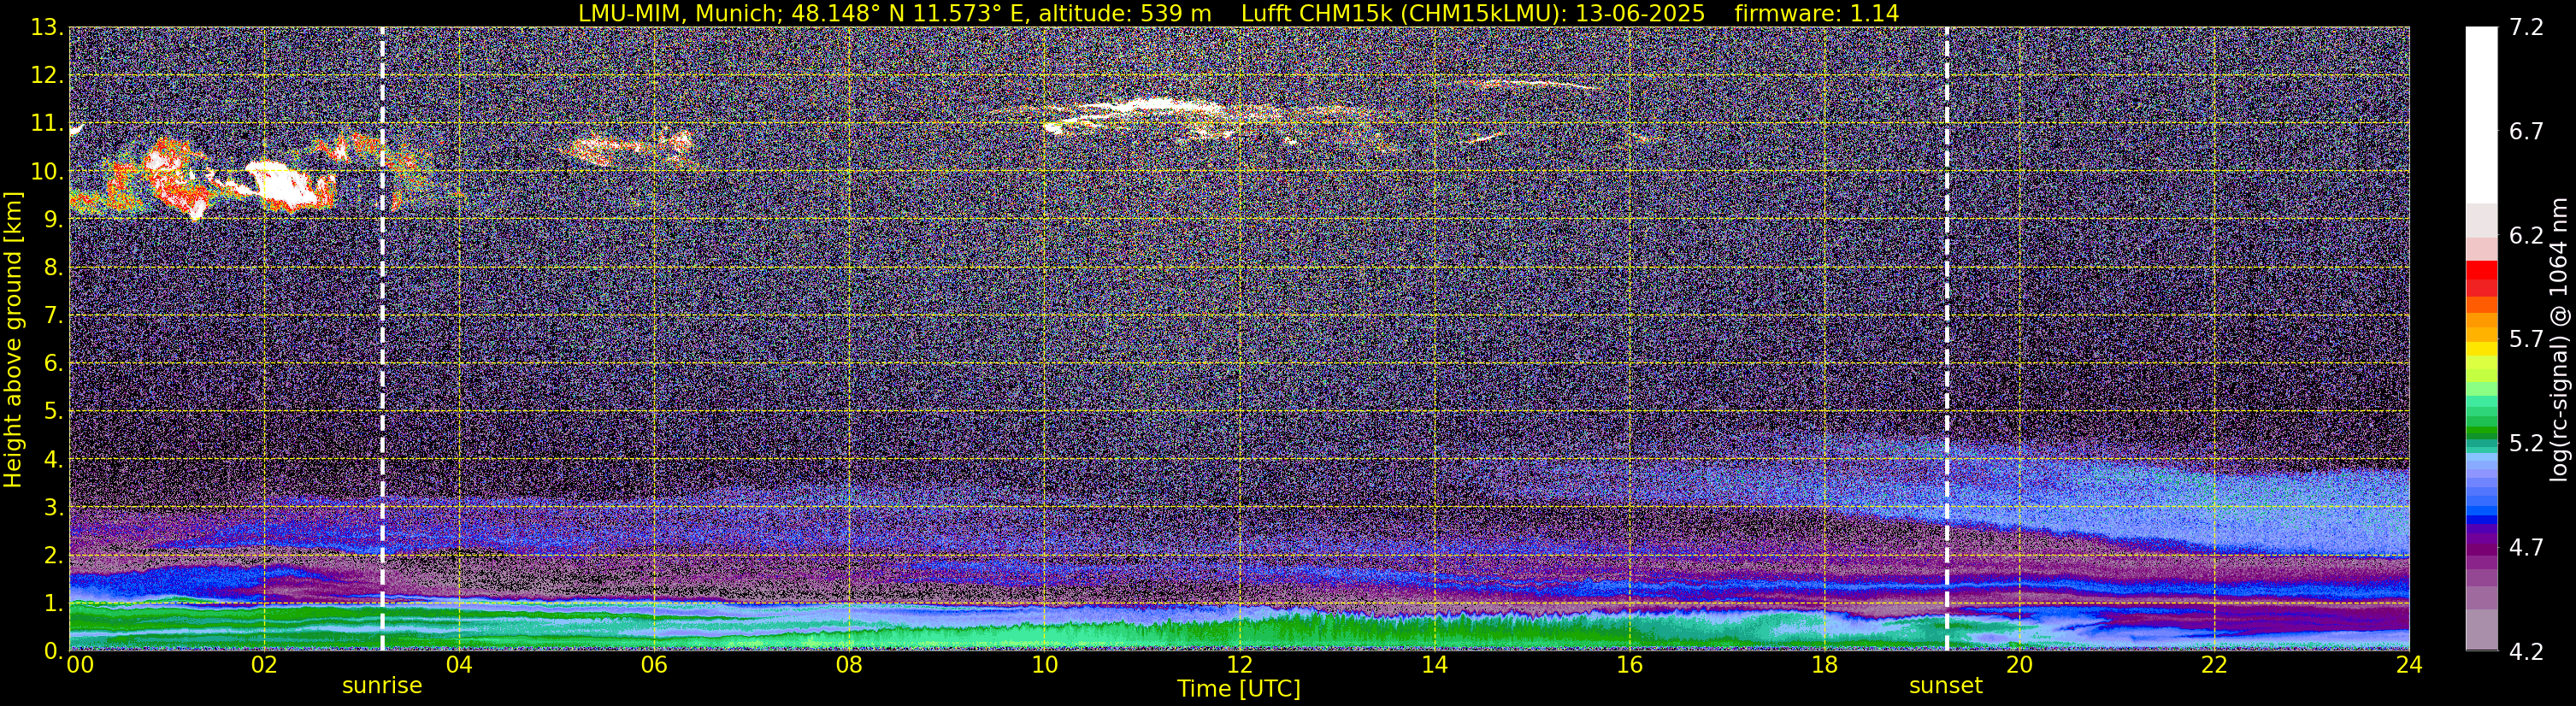Click the height axis tick "10."

47,171
